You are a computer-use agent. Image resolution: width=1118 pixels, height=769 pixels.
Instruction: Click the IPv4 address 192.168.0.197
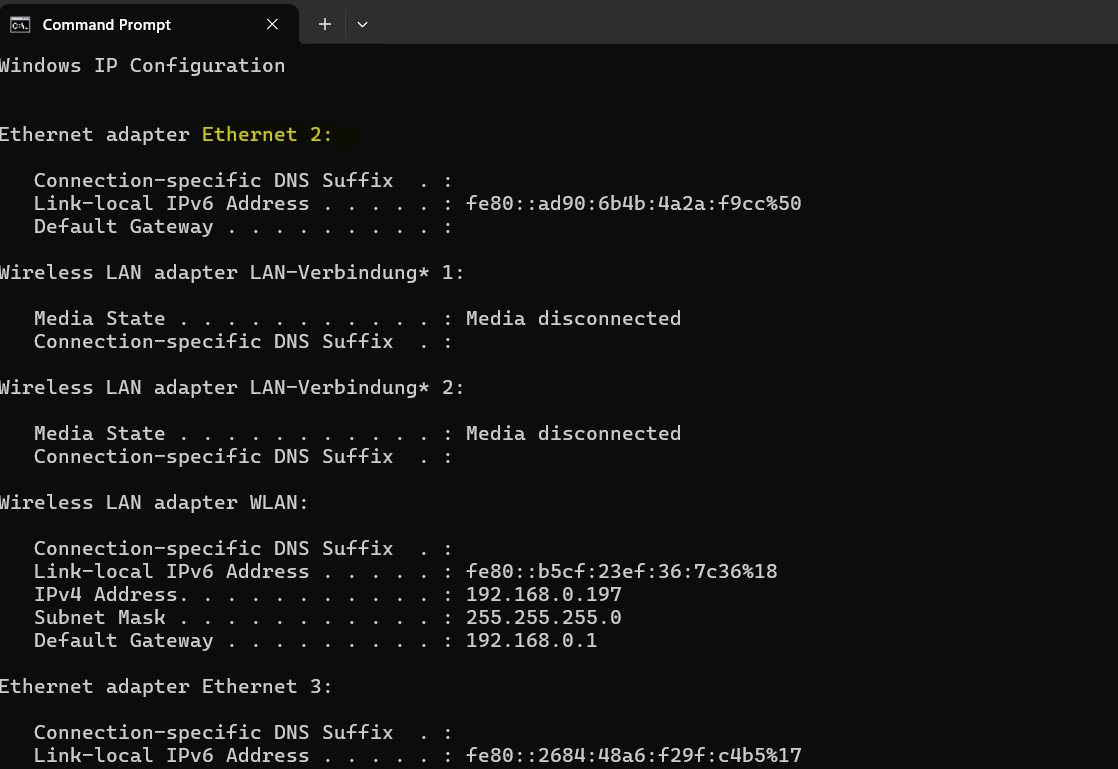tap(543, 595)
